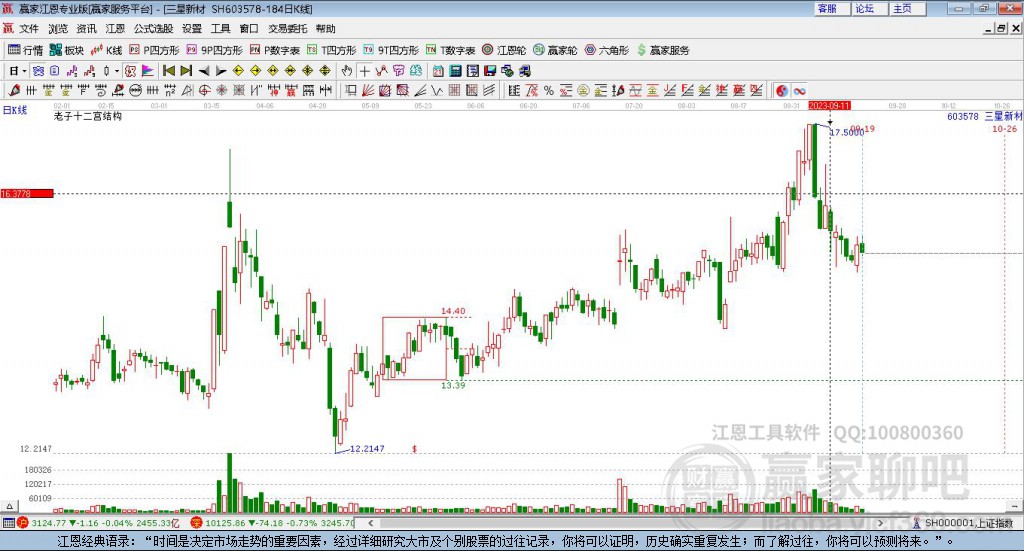This screenshot has height=551, width=1024.
Task: Click the black left arrow icon
Action: click(204, 71)
